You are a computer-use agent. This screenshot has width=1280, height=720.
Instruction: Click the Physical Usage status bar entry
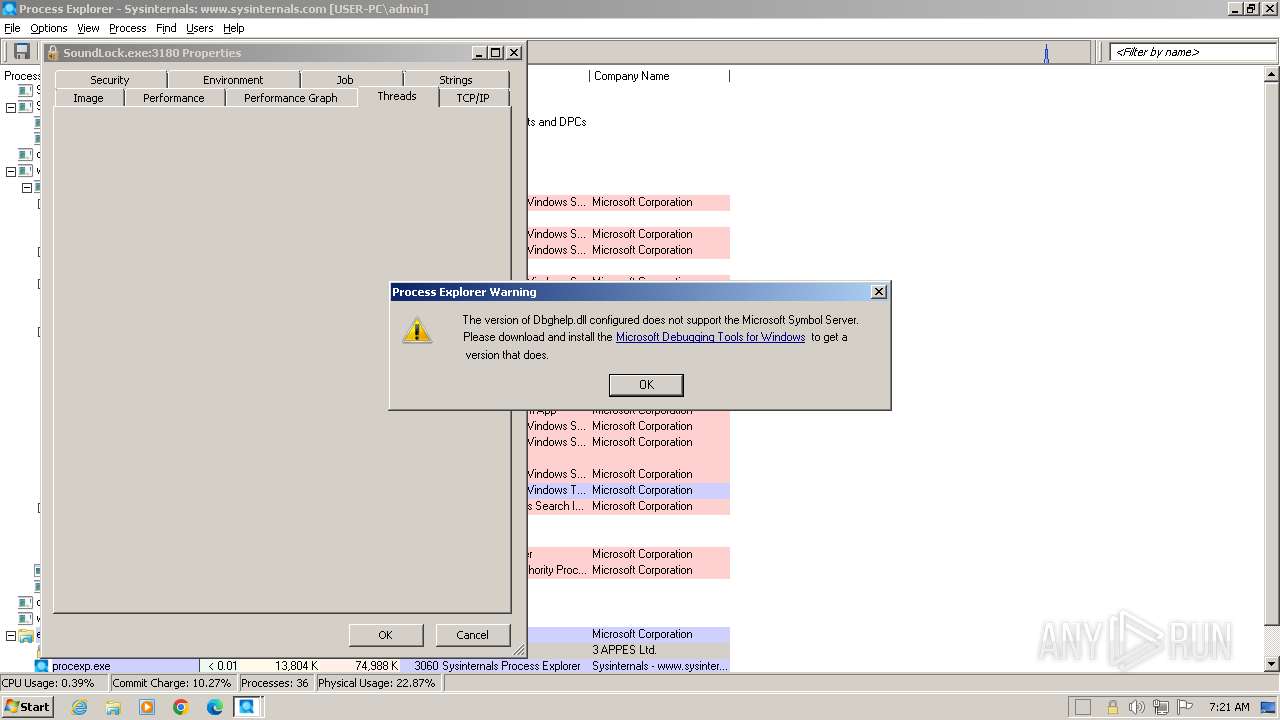[x=377, y=683]
